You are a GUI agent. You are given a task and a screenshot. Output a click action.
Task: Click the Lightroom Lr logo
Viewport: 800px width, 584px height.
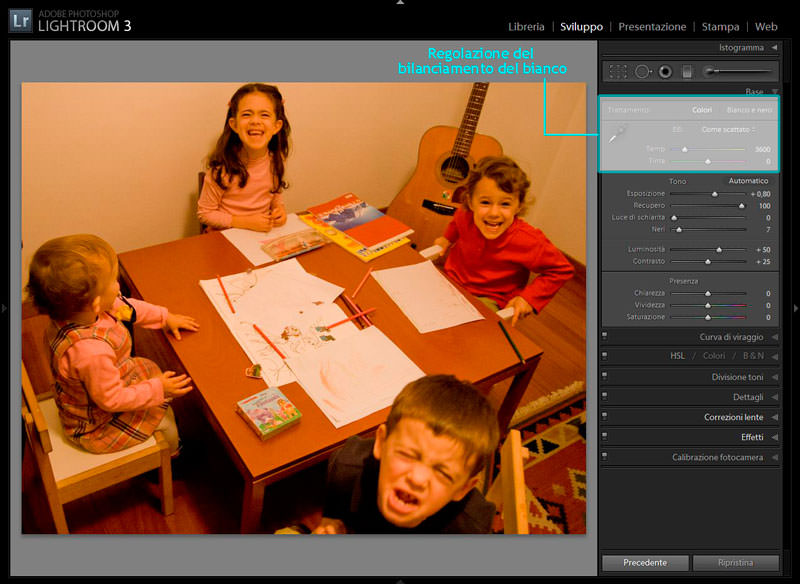[19, 19]
